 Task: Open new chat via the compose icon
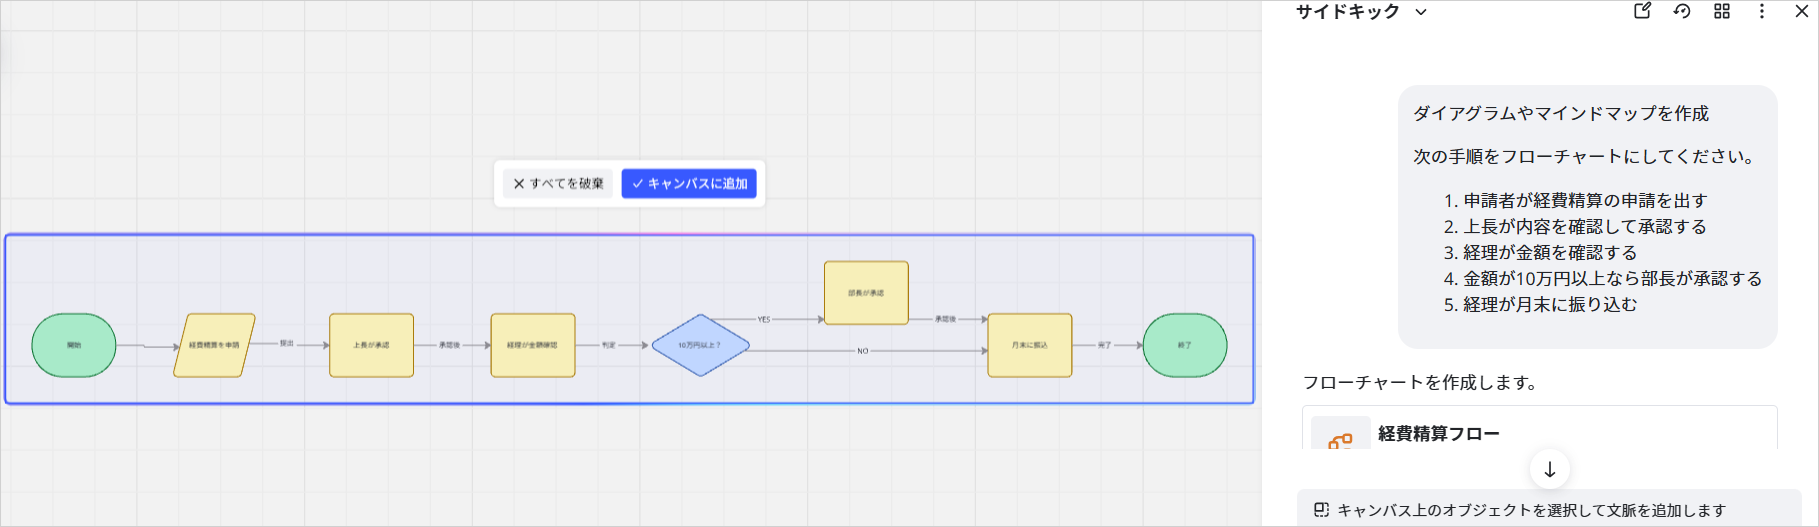tap(1642, 11)
